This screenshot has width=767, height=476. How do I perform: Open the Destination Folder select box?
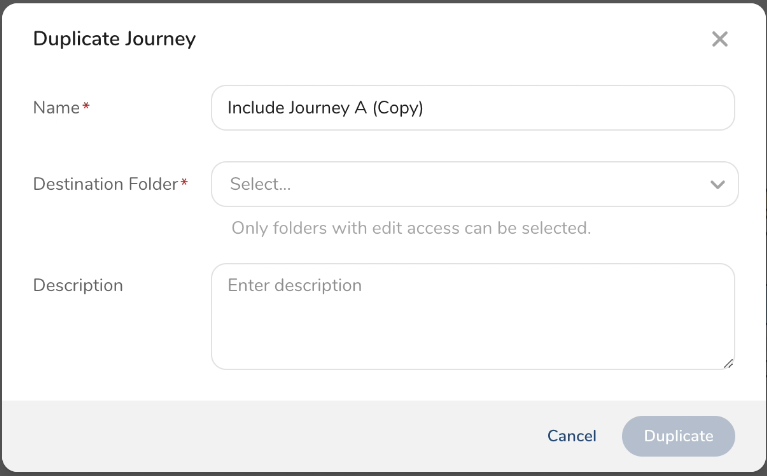474,184
